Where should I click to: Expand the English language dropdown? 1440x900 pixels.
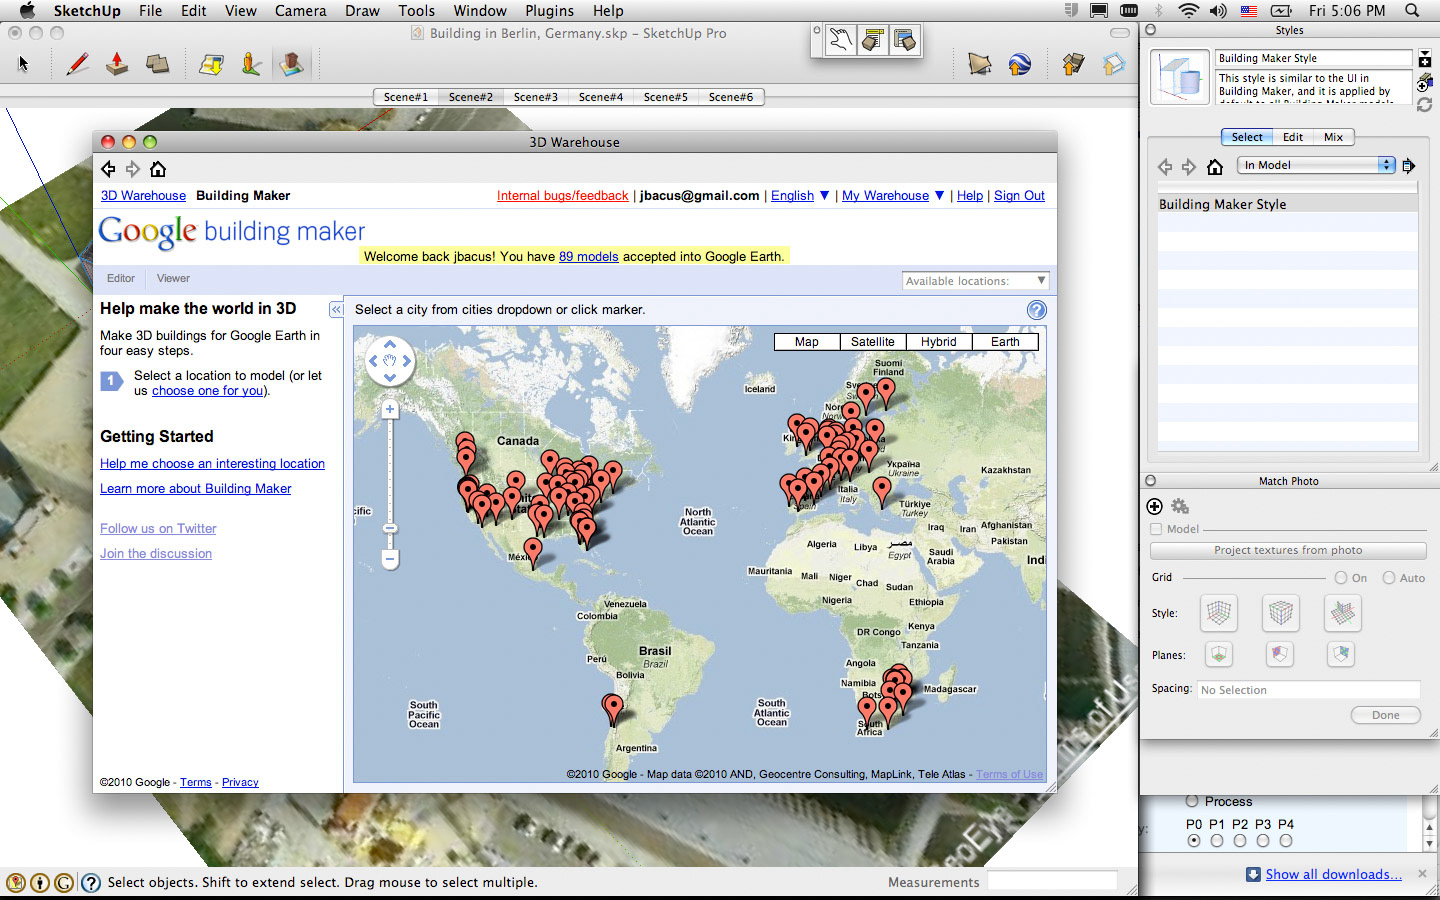click(x=825, y=195)
